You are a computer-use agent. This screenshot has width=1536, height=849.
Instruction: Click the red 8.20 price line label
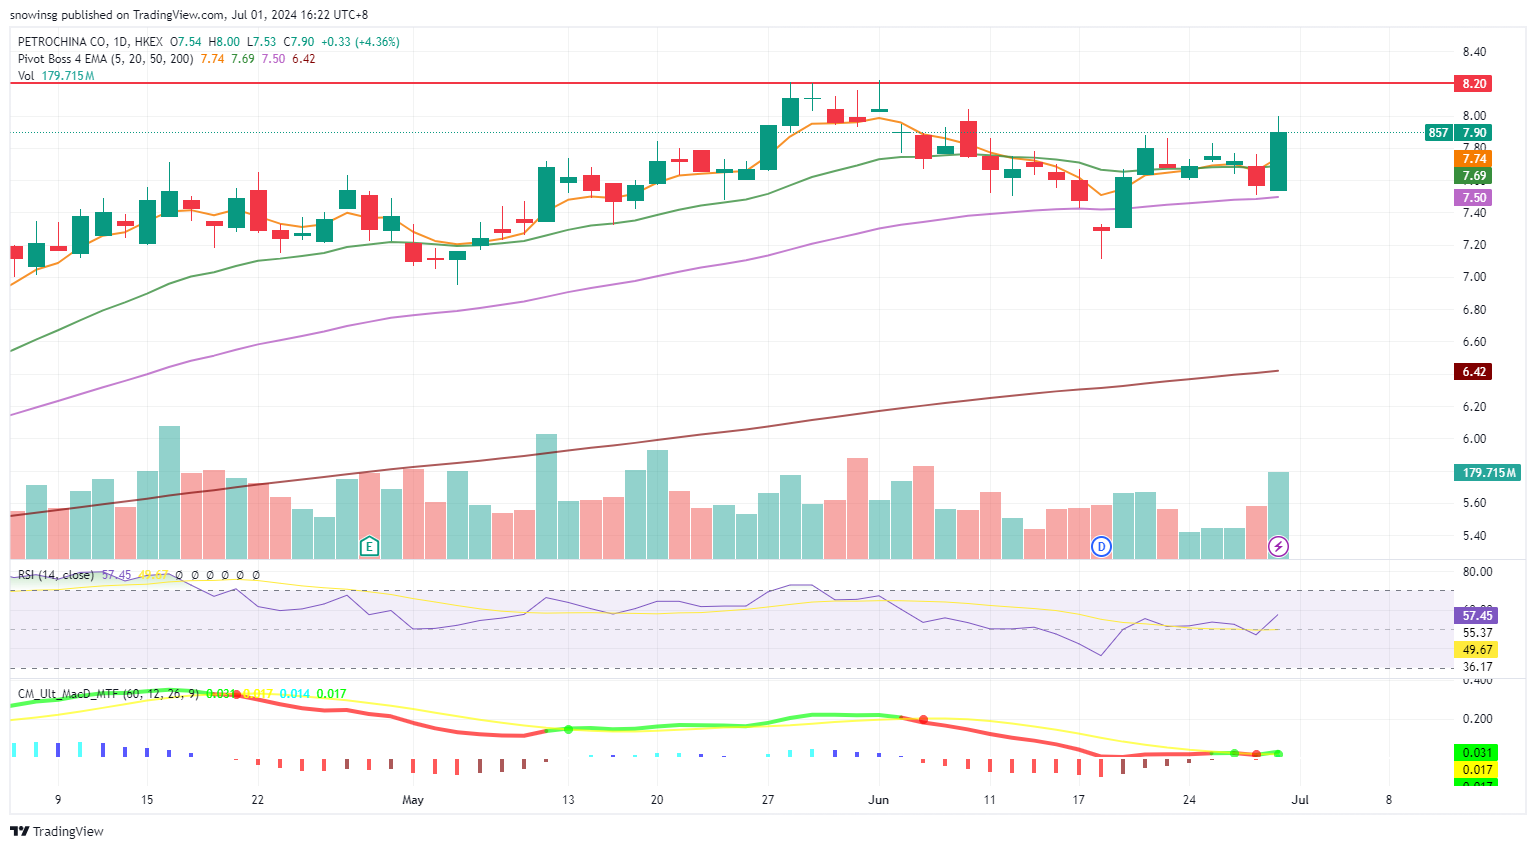pos(1474,83)
